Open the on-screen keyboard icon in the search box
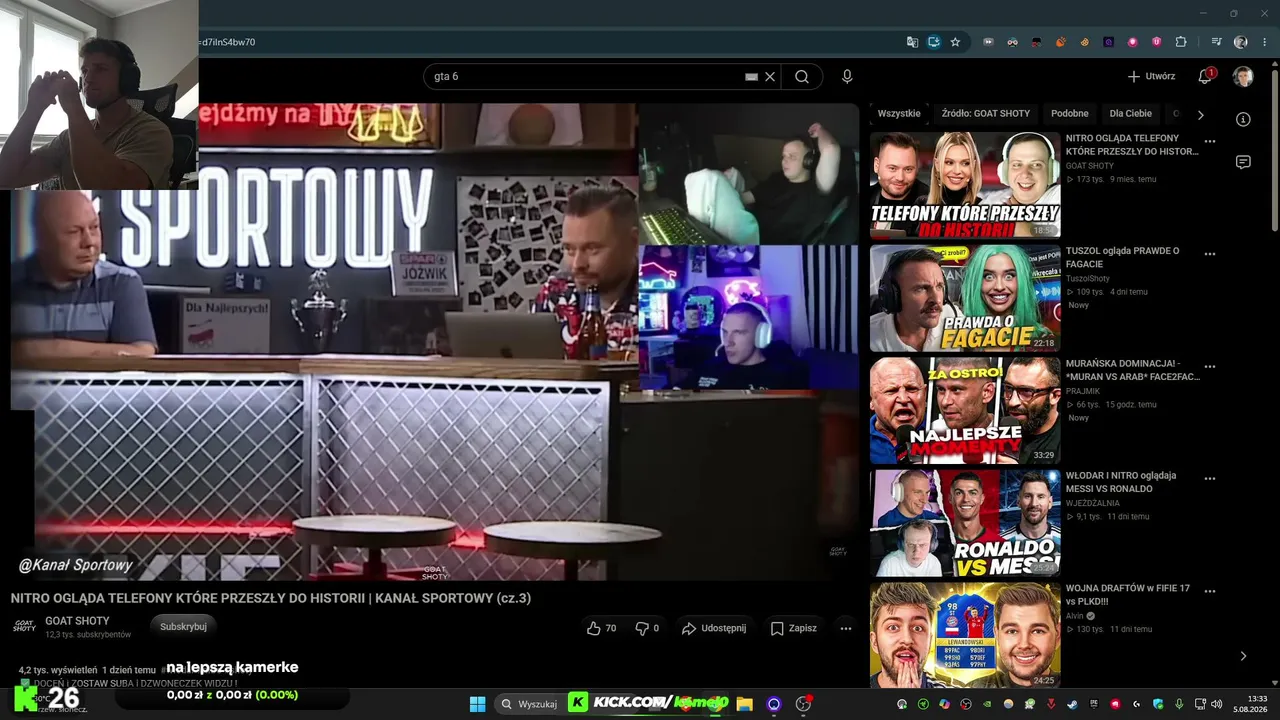Viewport: 1280px width, 720px height. (x=751, y=76)
